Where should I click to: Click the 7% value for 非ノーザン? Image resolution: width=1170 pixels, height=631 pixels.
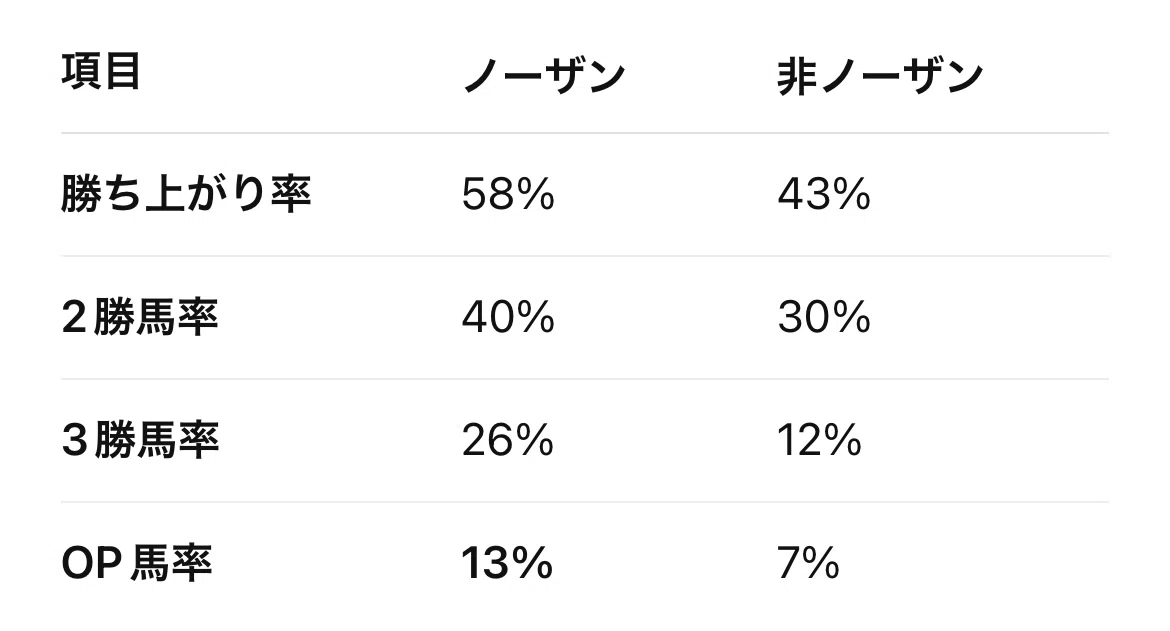click(808, 563)
